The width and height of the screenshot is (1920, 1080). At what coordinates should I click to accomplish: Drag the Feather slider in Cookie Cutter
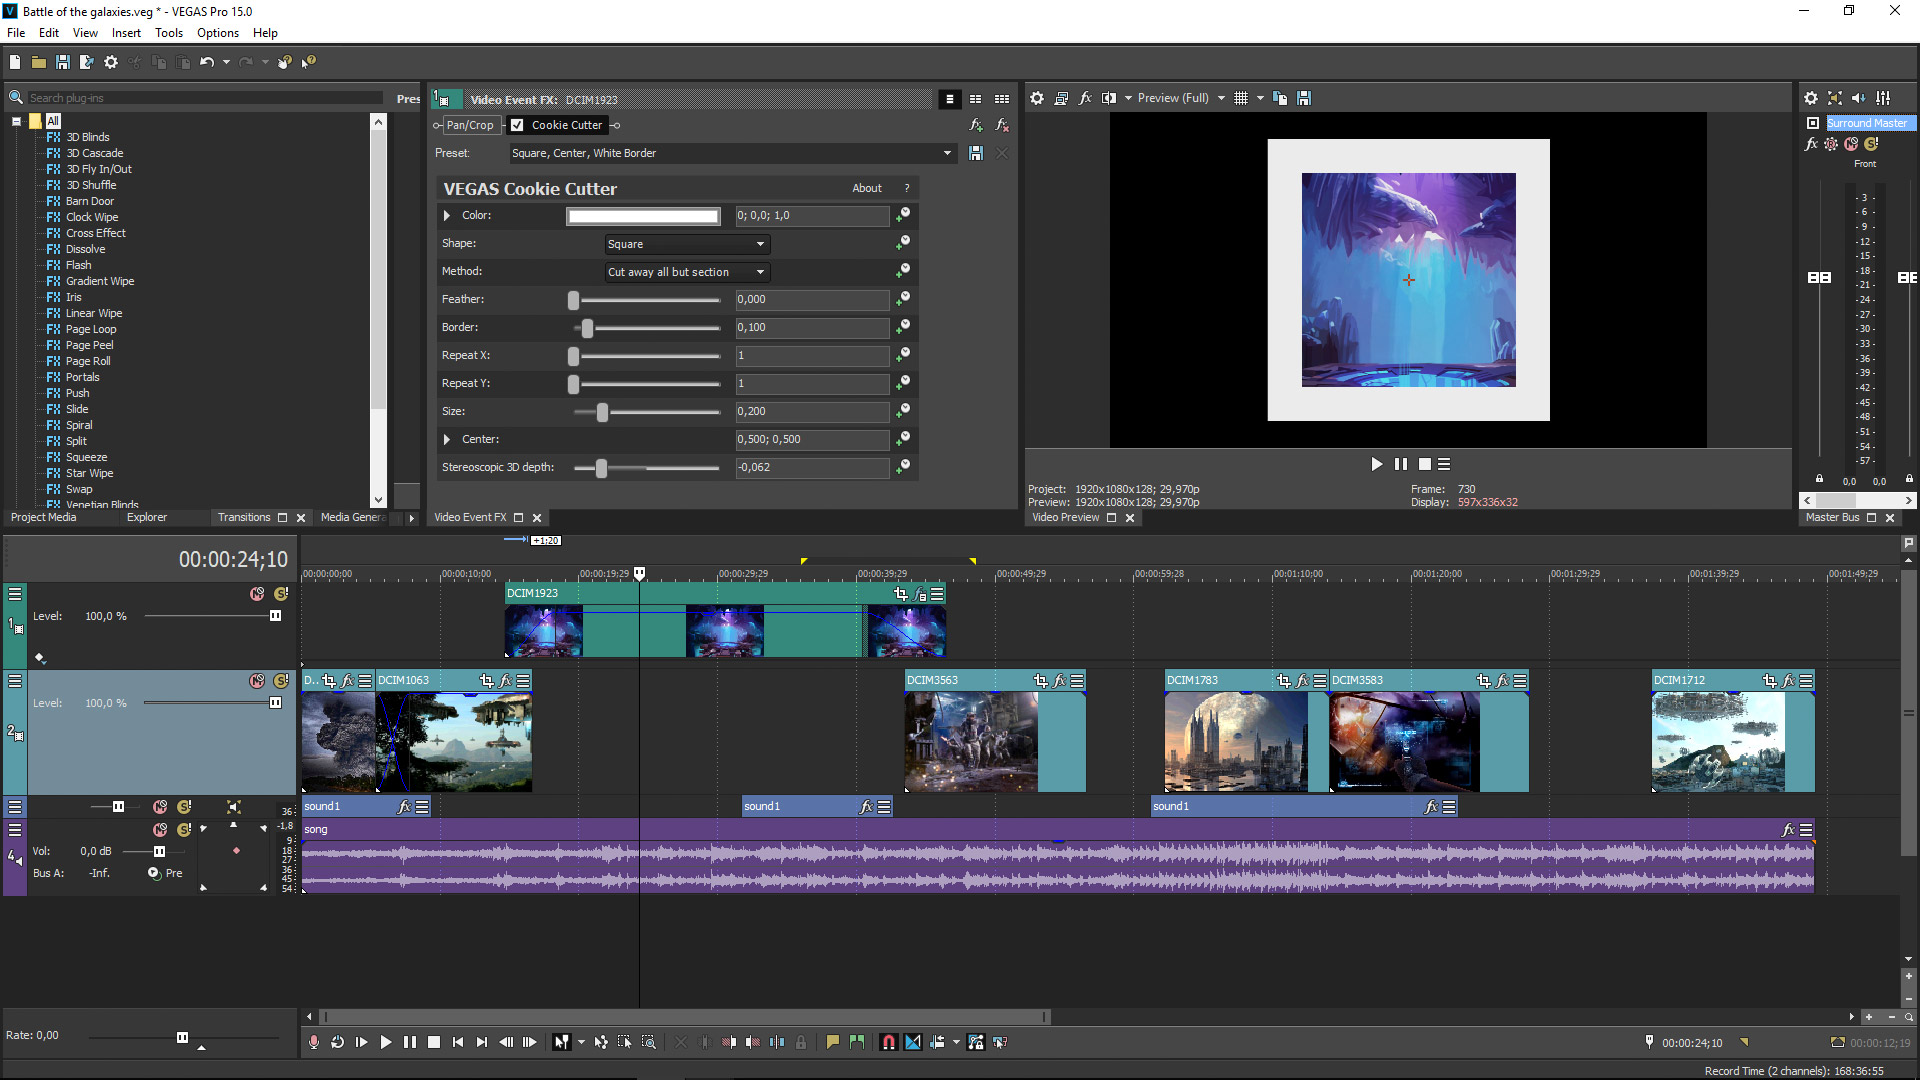click(574, 299)
